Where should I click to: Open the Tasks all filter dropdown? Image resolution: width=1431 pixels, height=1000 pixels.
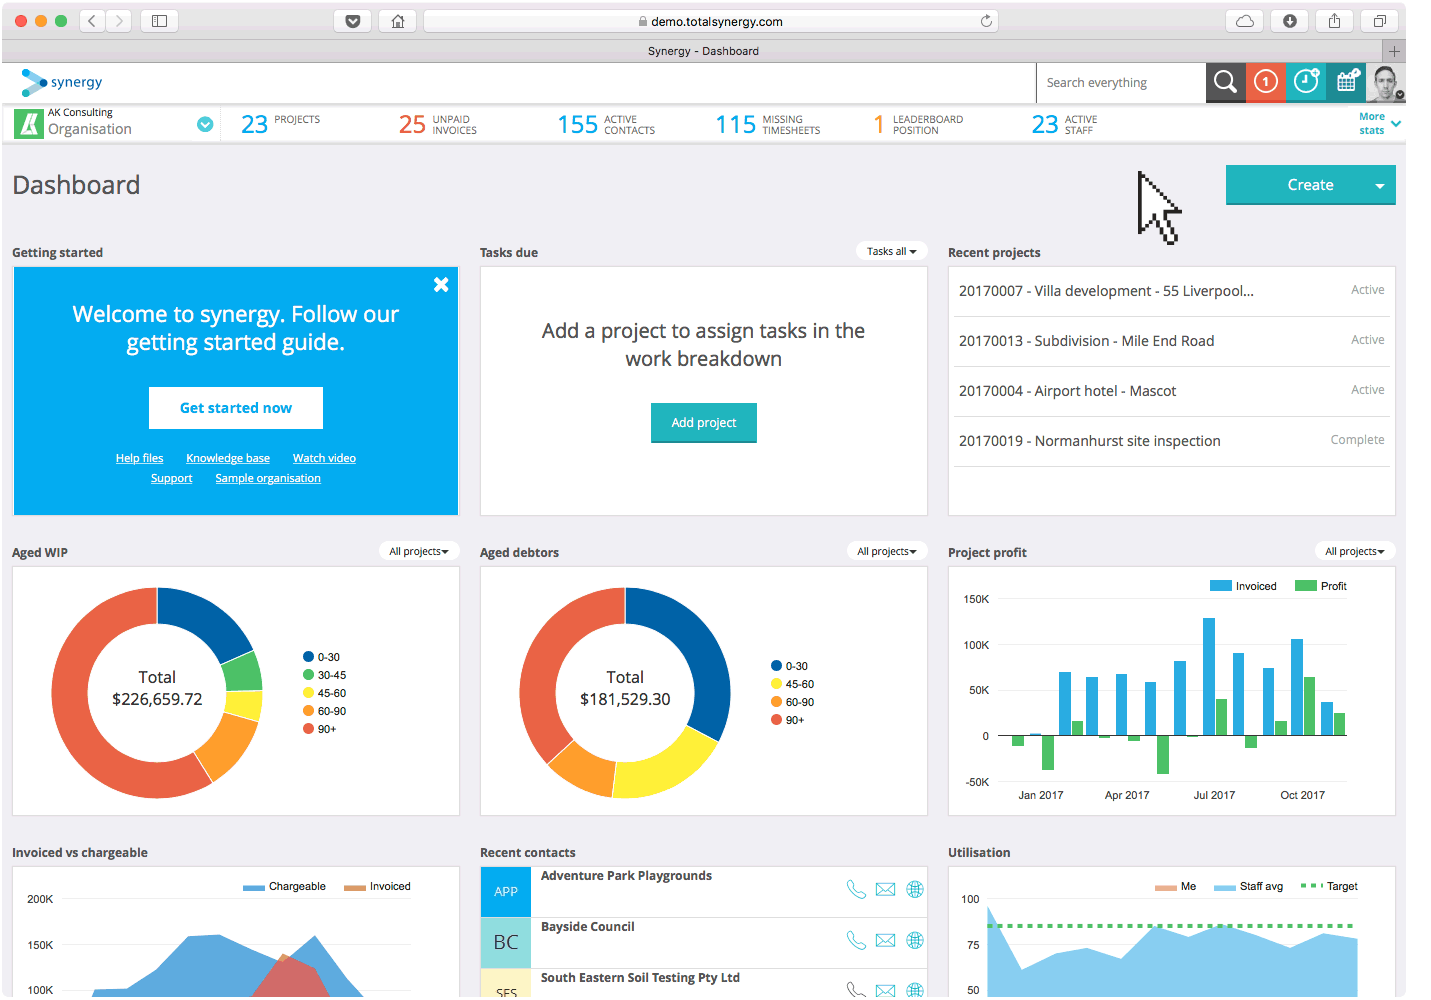coord(891,251)
